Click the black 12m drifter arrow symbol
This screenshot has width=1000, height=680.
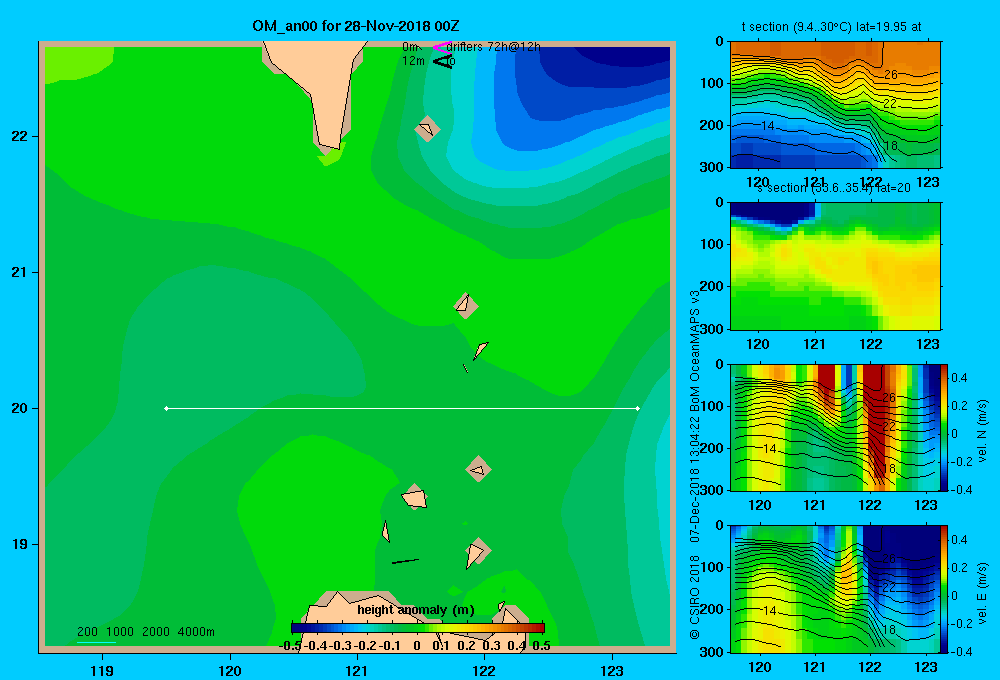[x=442, y=61]
